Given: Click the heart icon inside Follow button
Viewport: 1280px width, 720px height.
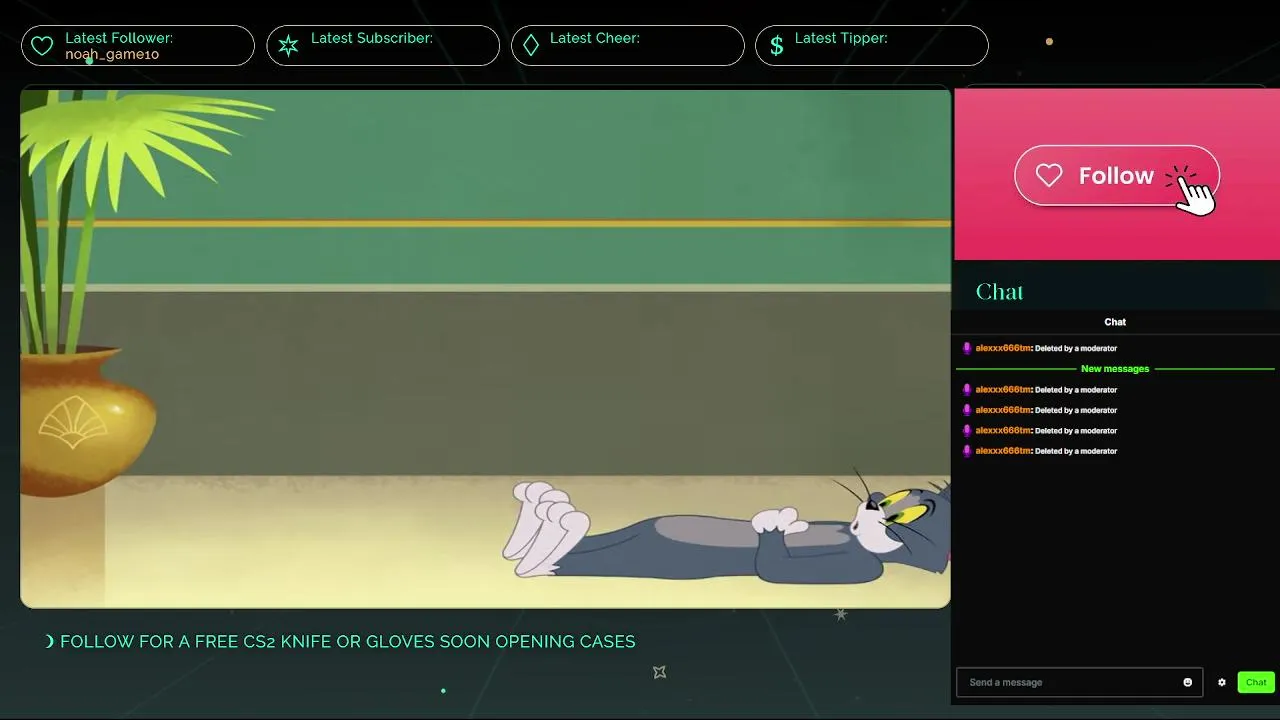Looking at the screenshot, I should pyautogui.click(x=1049, y=176).
